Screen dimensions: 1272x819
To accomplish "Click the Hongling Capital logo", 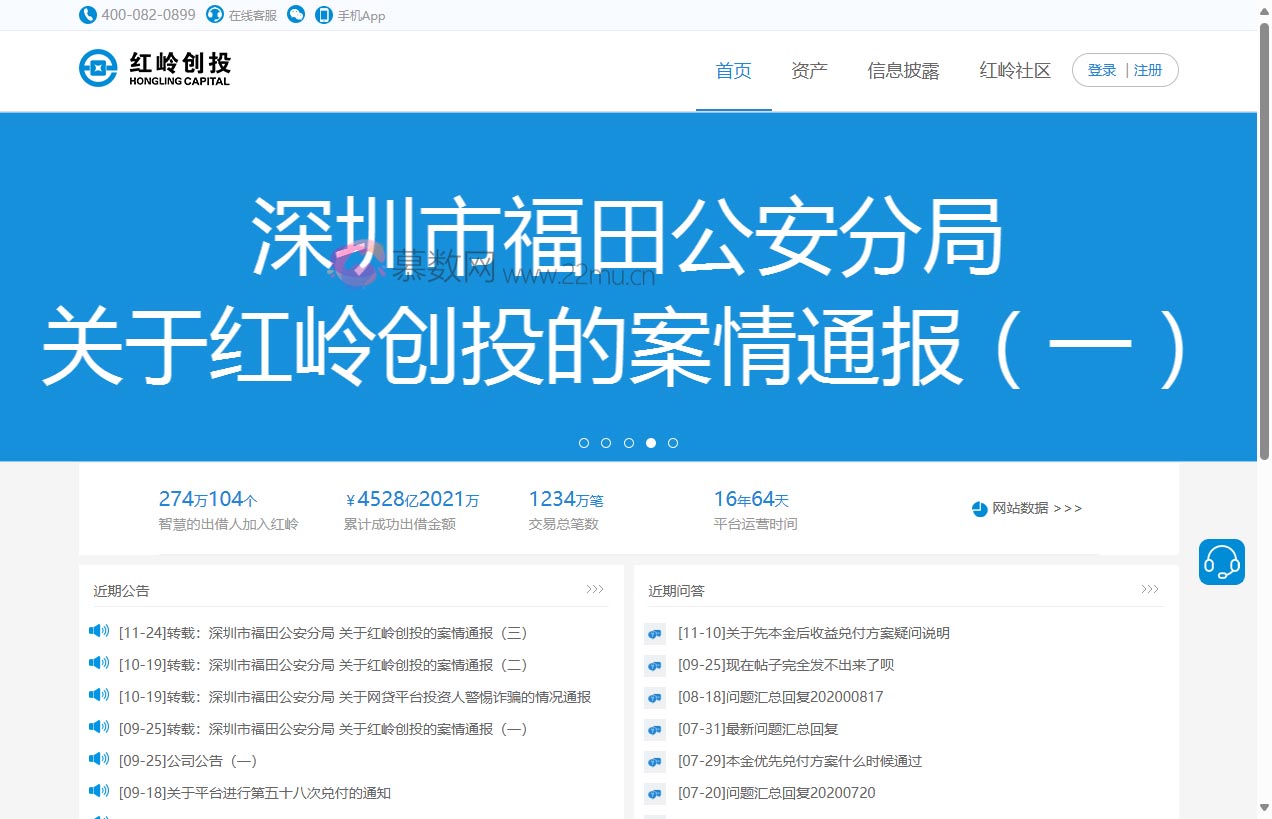I will pos(155,69).
